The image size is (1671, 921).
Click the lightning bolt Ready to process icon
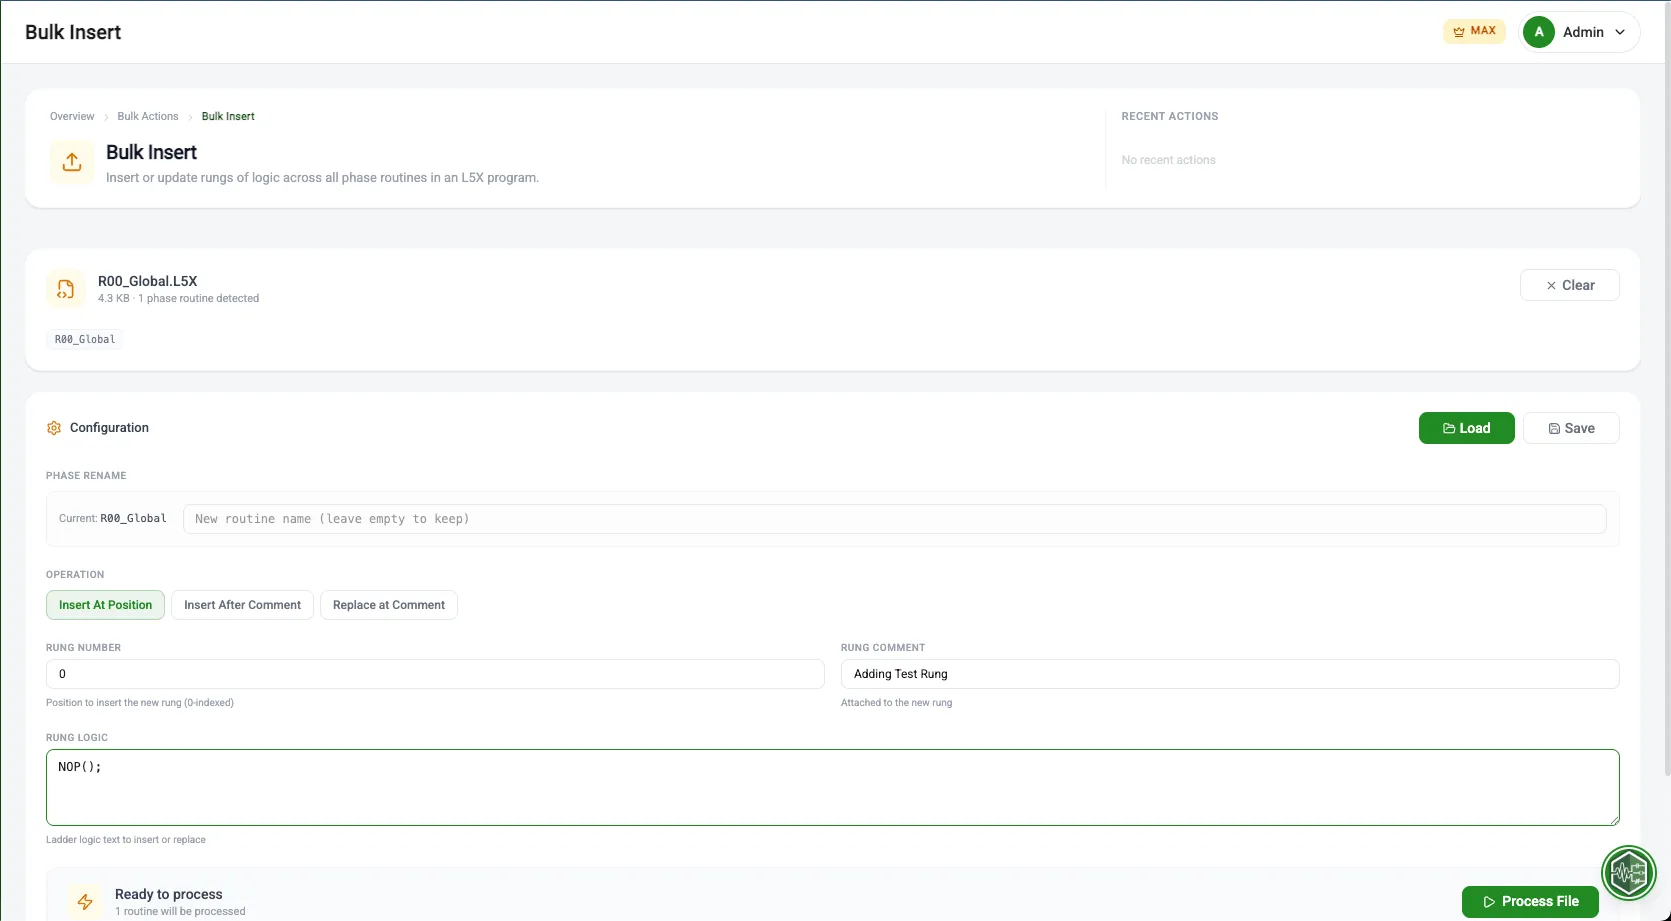(x=85, y=901)
